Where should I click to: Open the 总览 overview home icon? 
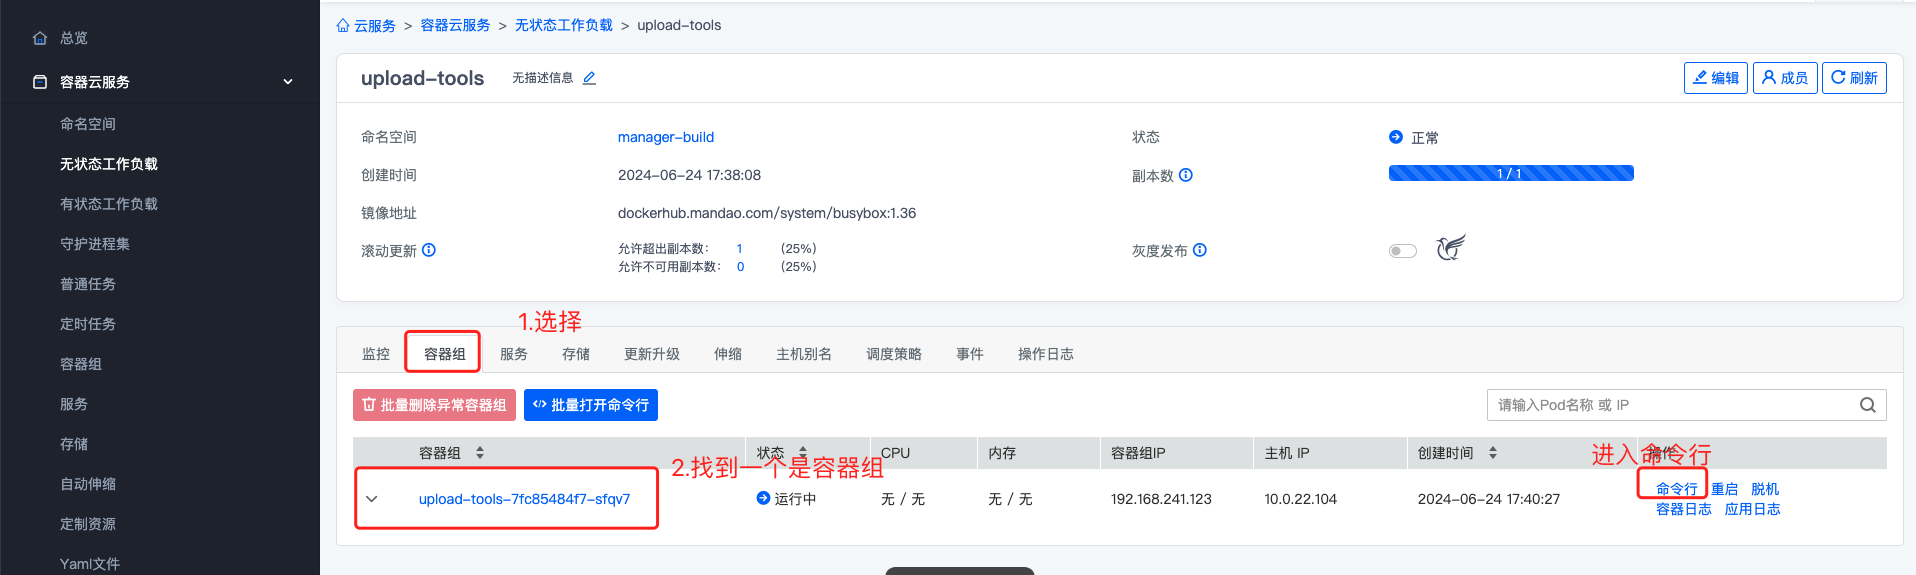(x=40, y=38)
